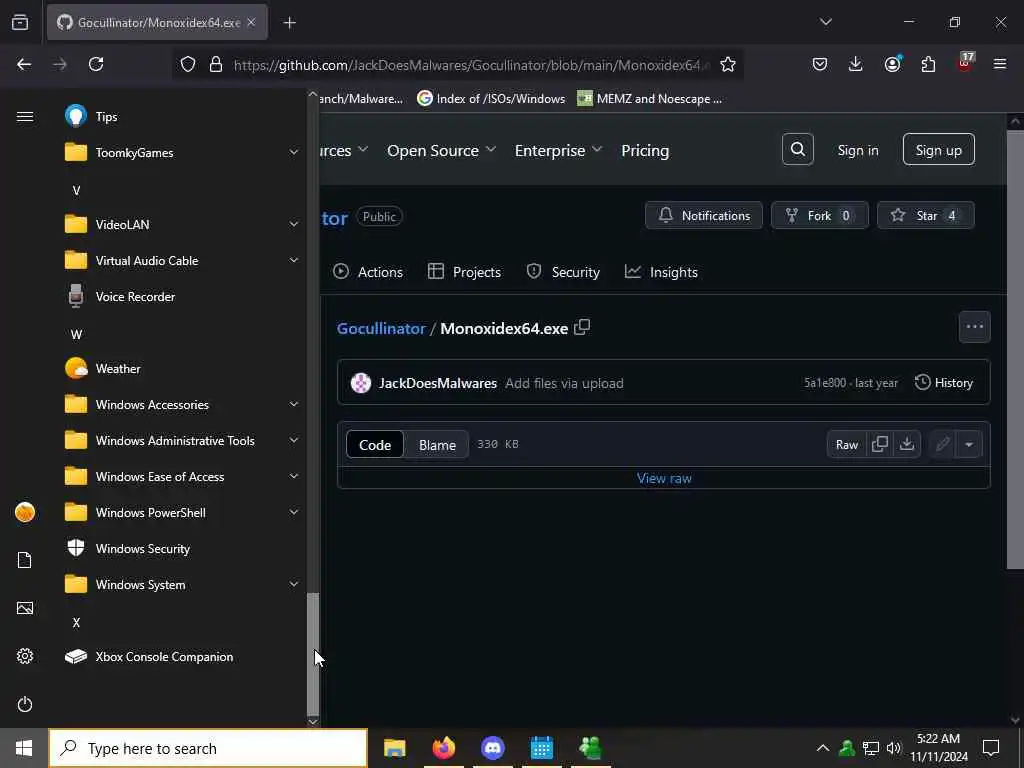Copy file path icon next to Monoxidex64.exe
1024x768 pixels.
(x=582, y=327)
